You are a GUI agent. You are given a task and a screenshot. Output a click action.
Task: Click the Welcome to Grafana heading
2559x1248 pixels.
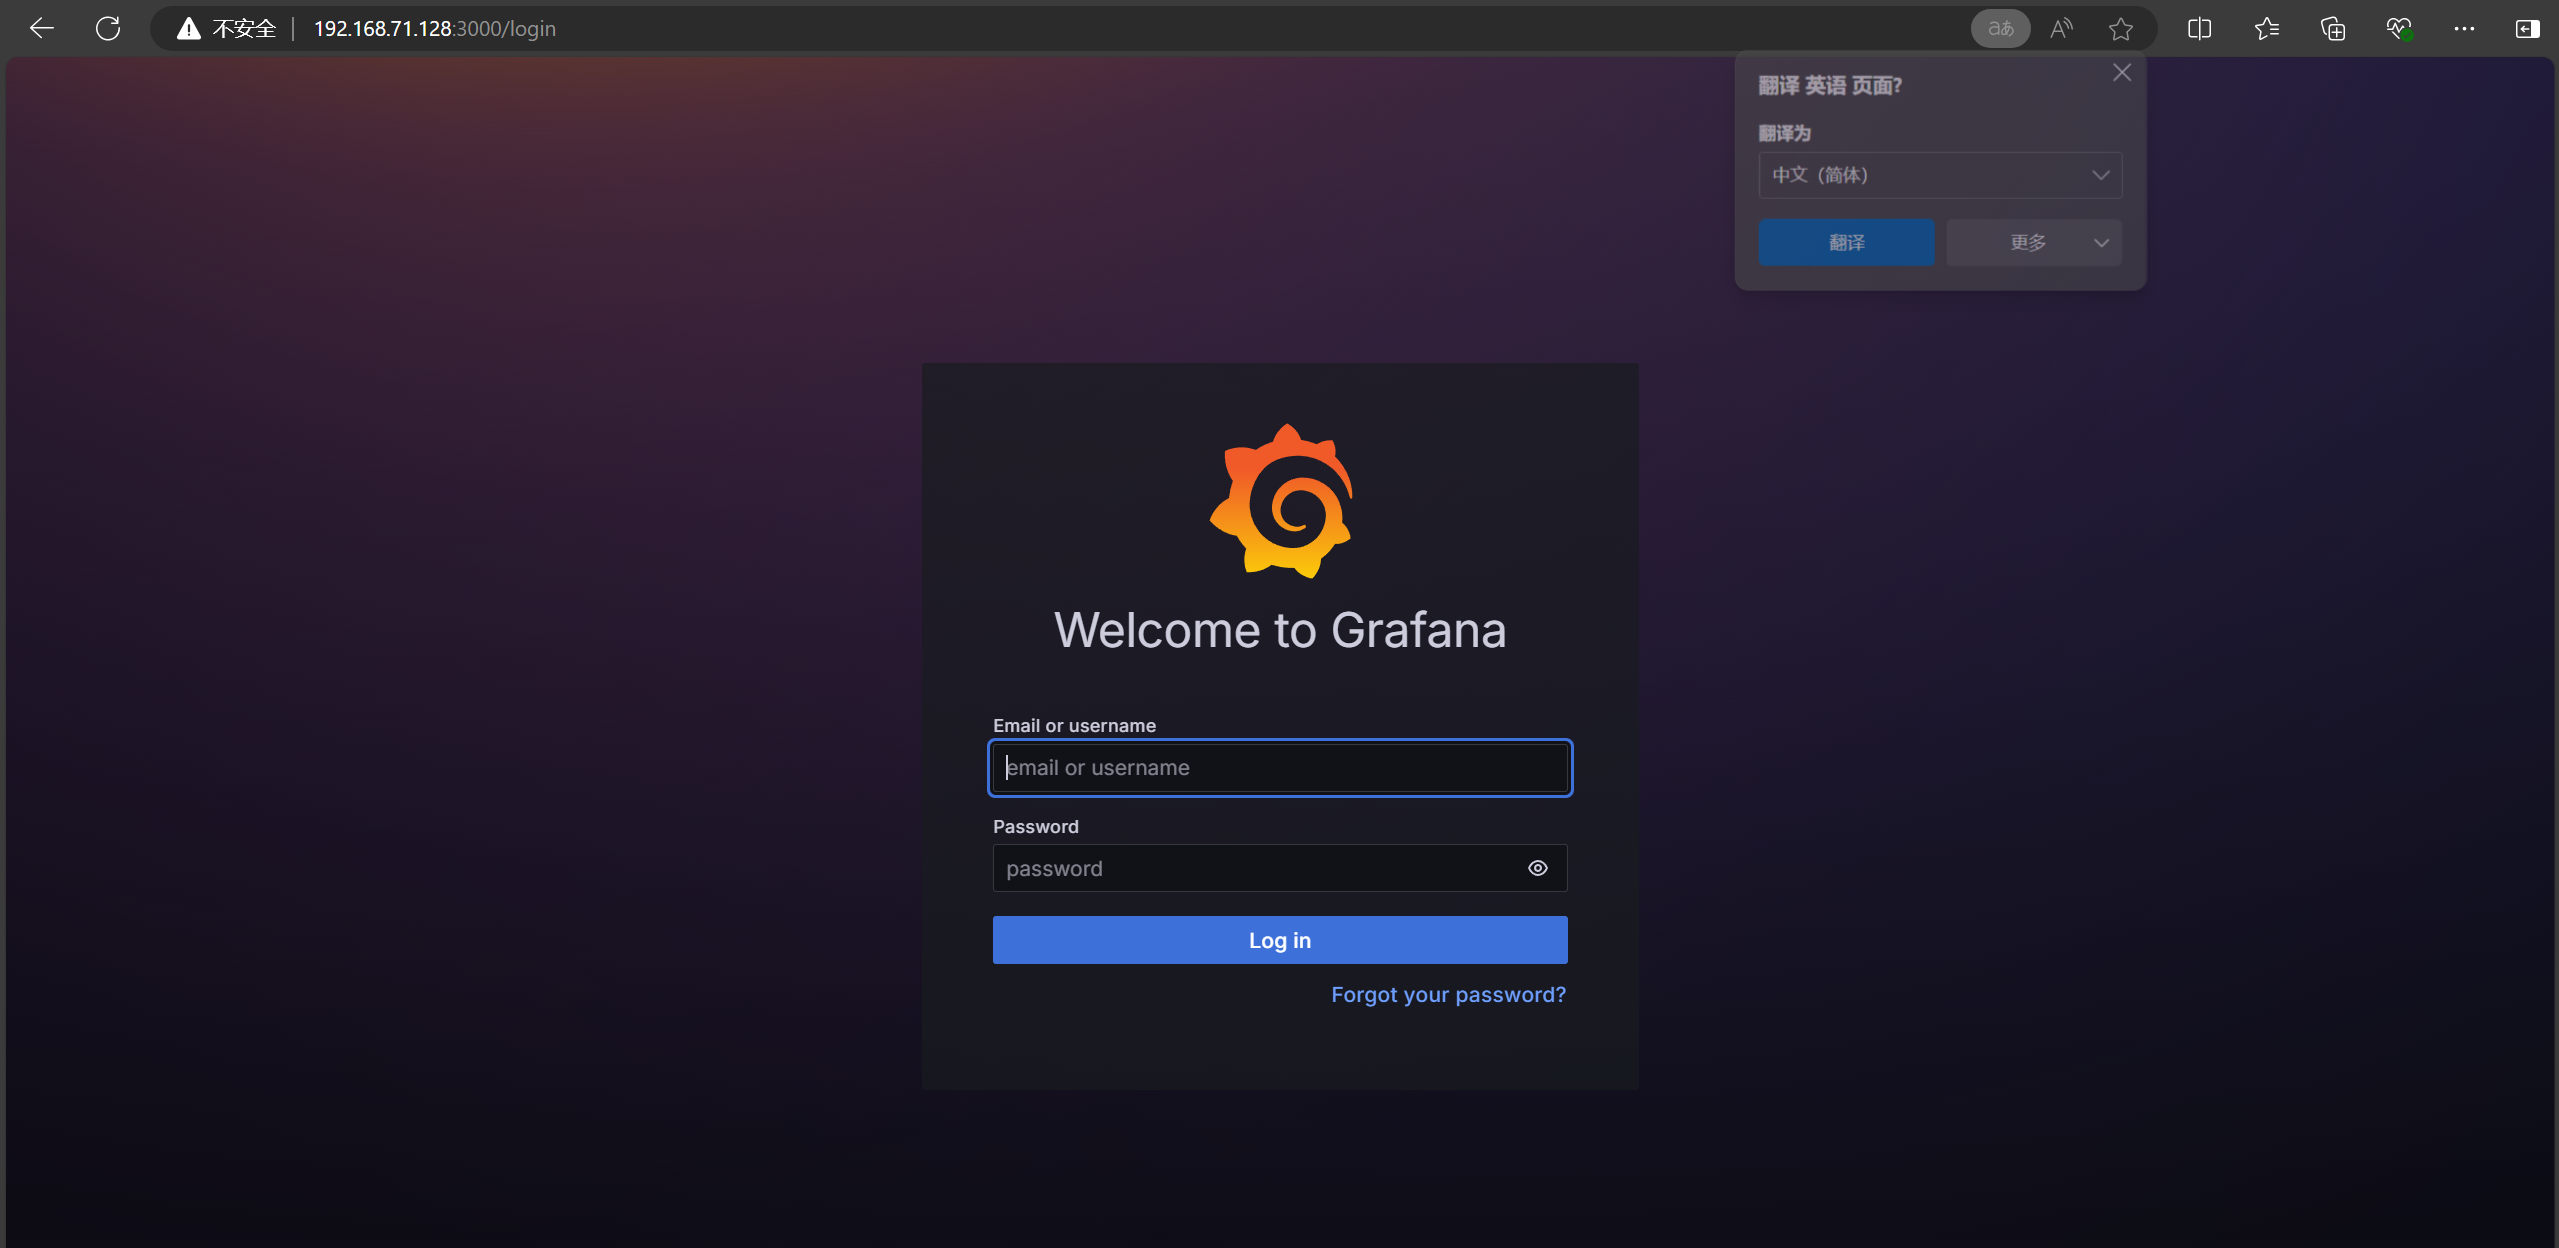click(x=1280, y=630)
